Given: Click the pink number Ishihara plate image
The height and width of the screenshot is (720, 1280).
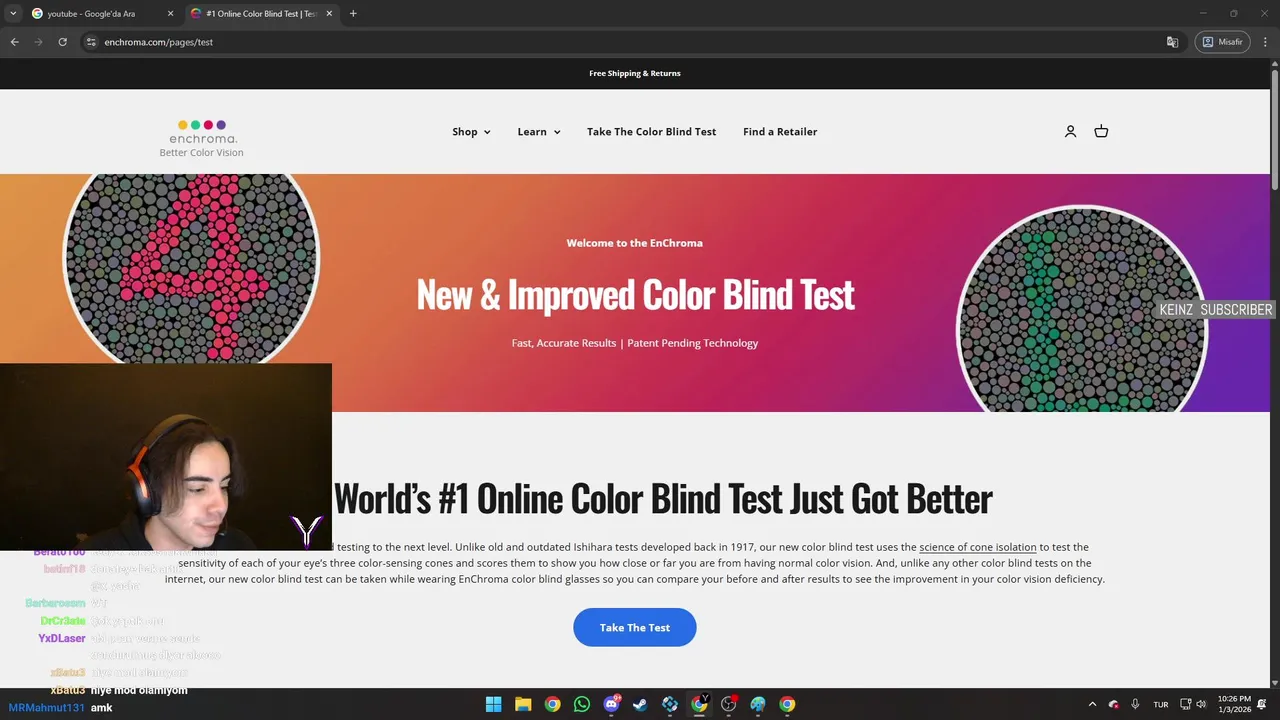Looking at the screenshot, I should click(x=191, y=266).
